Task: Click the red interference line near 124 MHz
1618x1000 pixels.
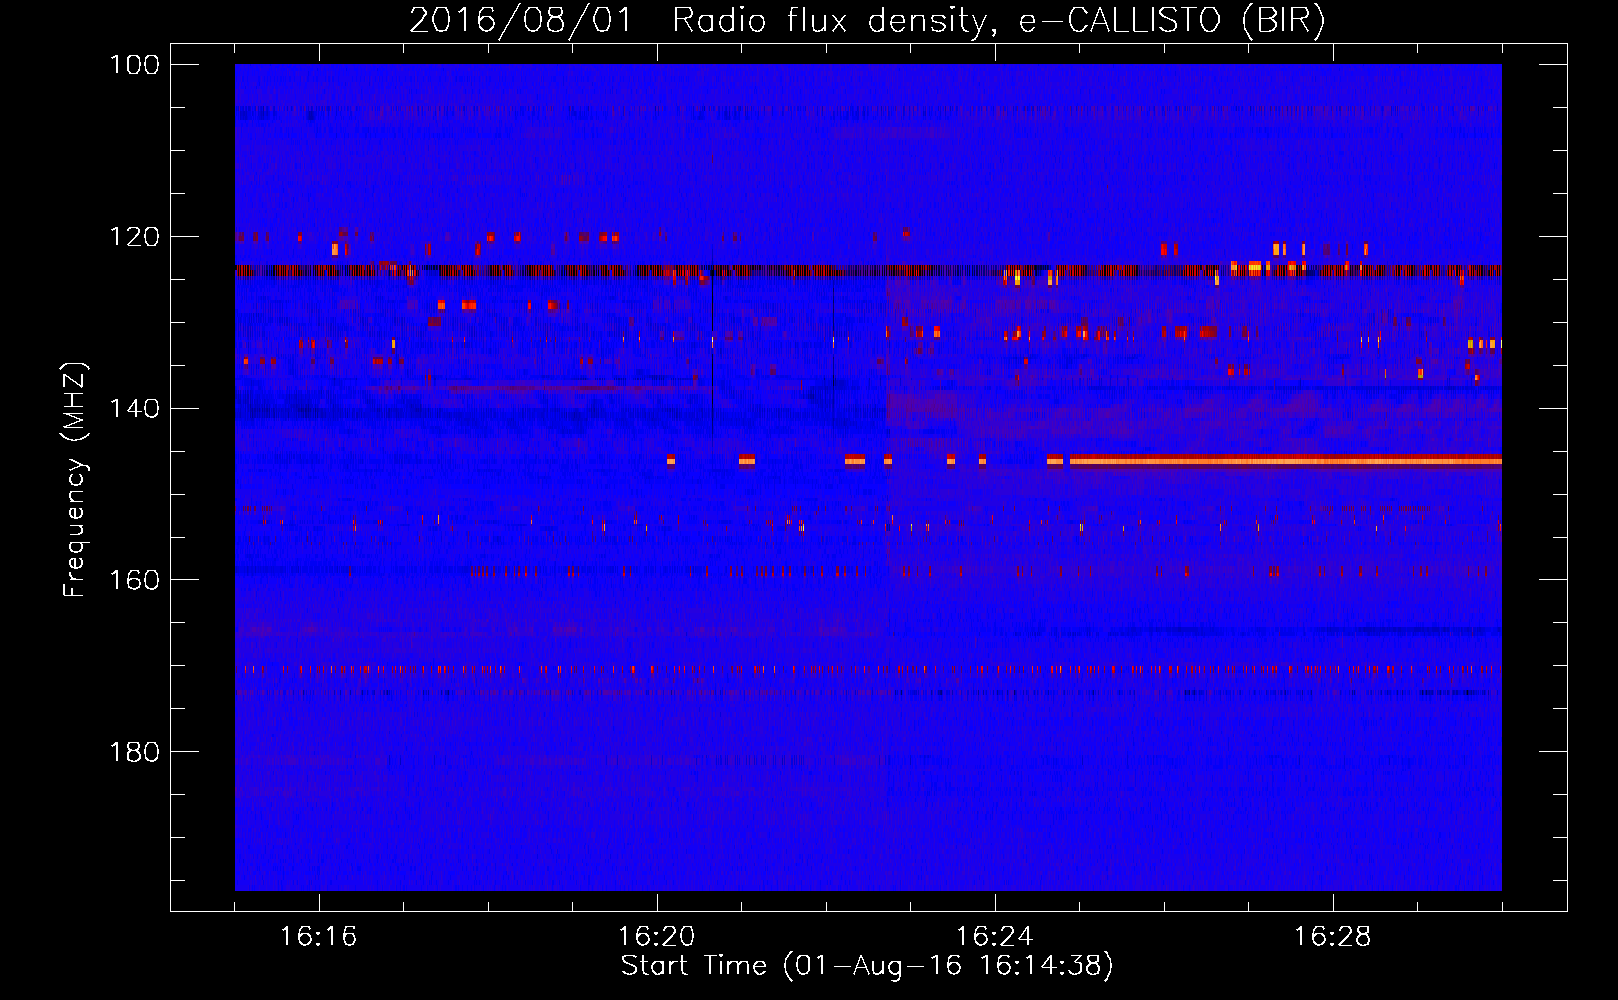Action: coord(868,270)
